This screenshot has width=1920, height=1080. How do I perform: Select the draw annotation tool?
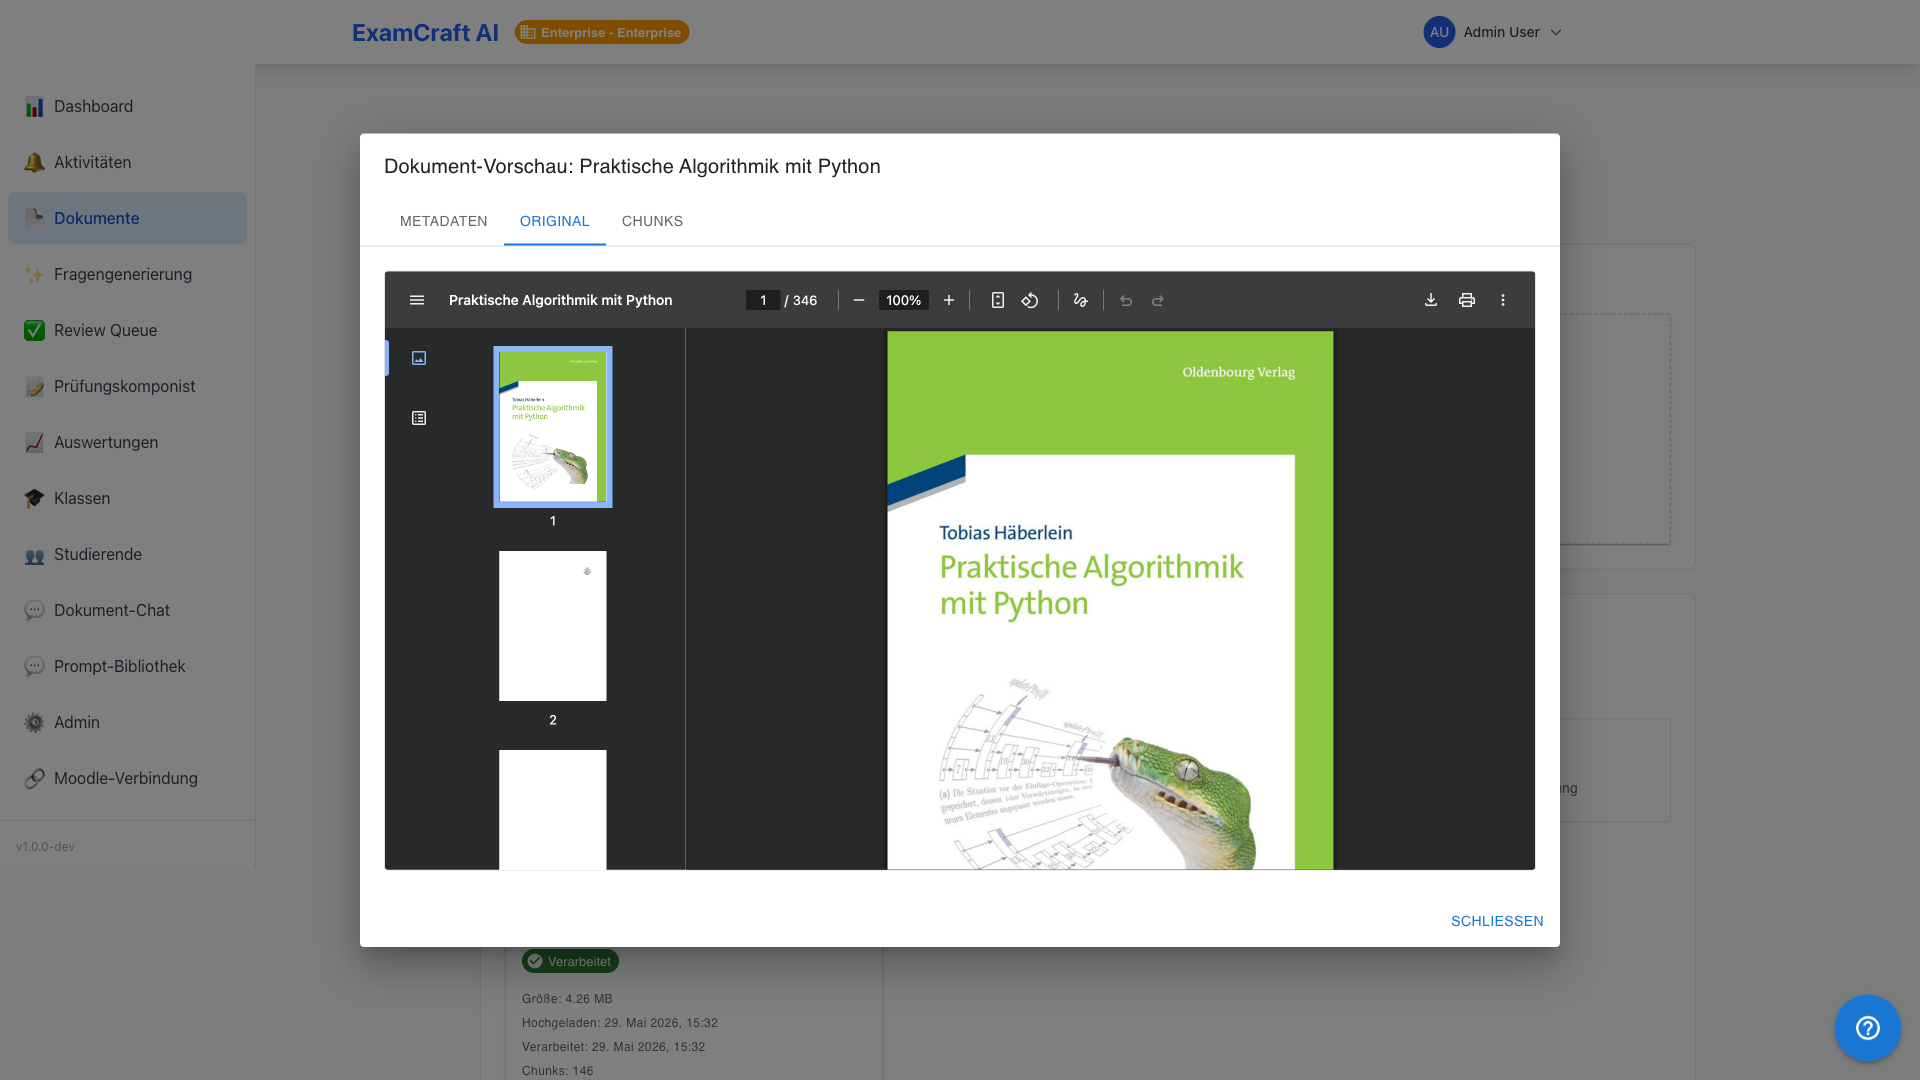(1080, 300)
